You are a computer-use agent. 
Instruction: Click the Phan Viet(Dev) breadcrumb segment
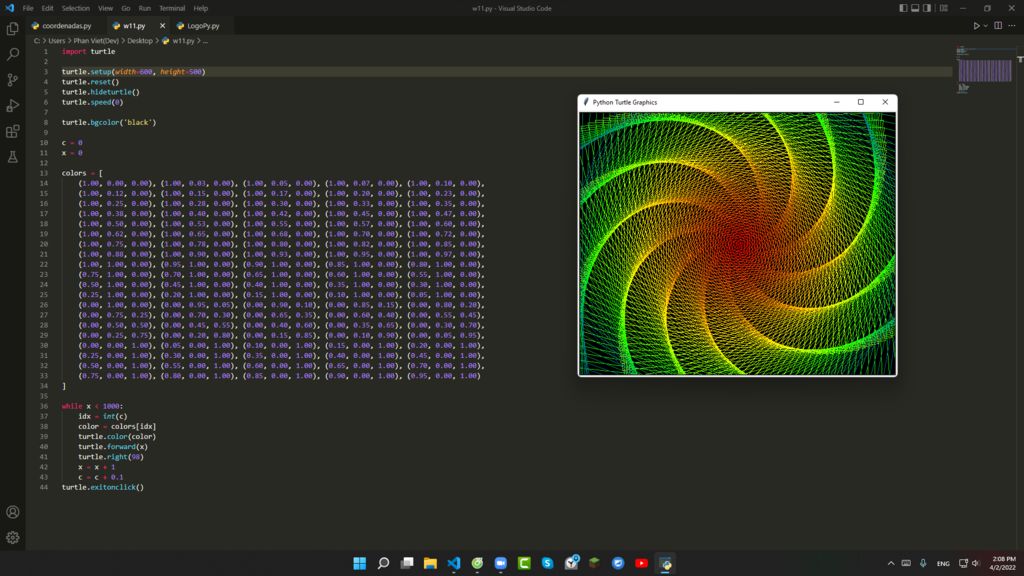point(96,40)
